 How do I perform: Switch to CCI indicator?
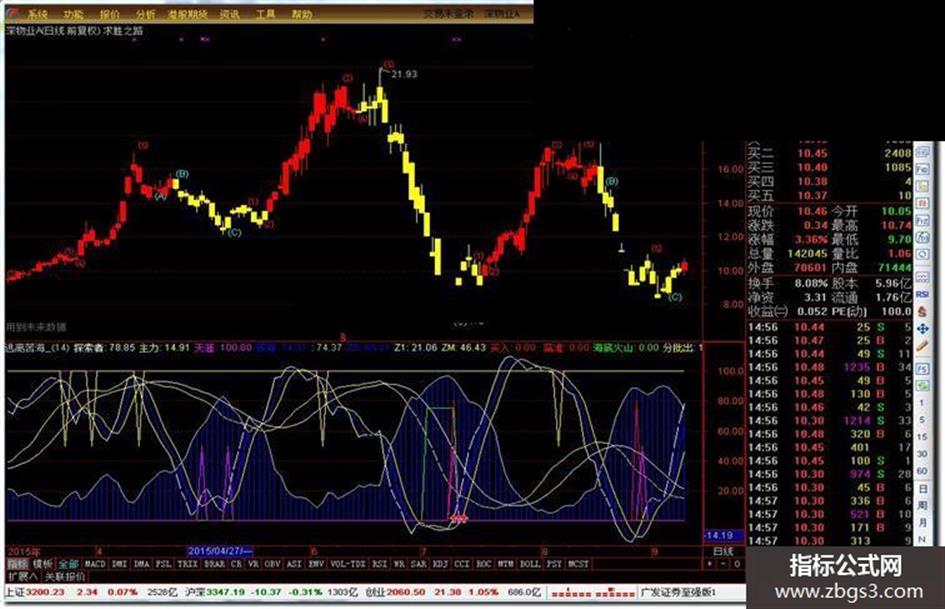tap(462, 564)
